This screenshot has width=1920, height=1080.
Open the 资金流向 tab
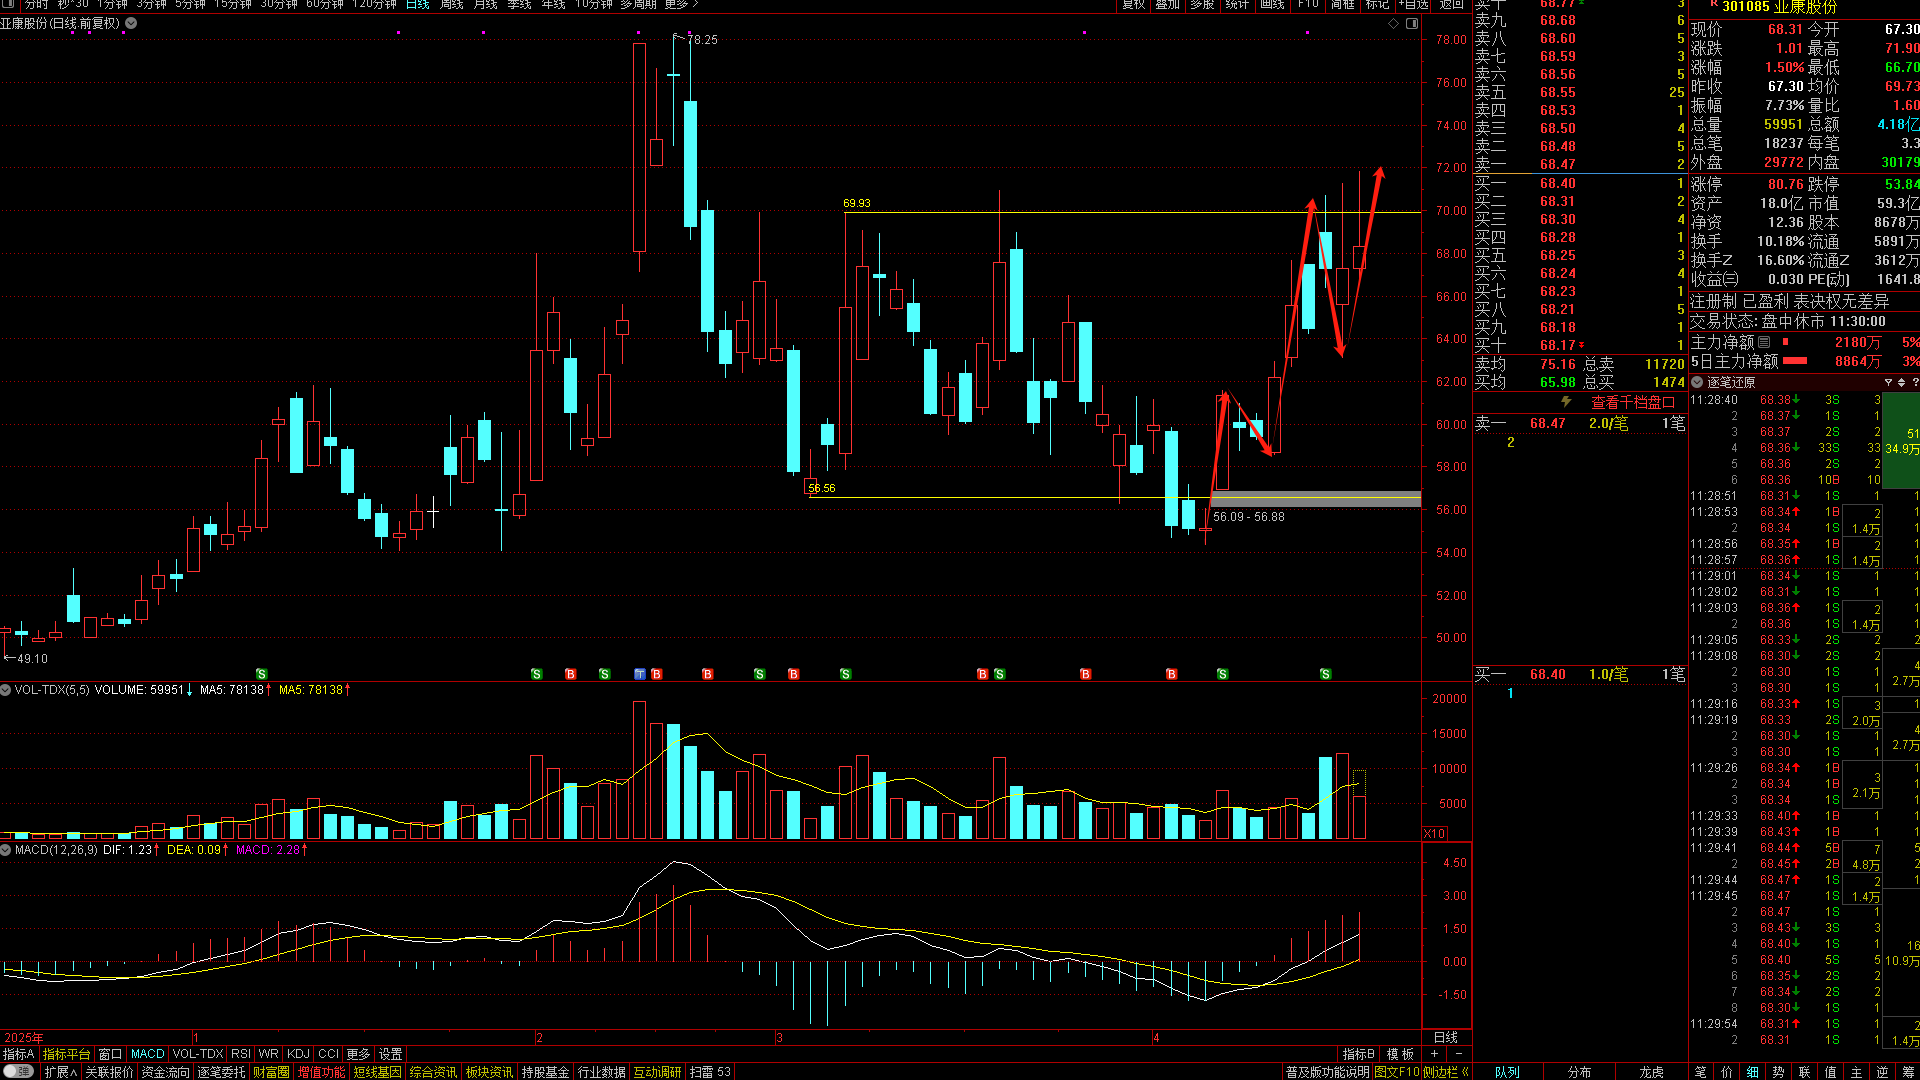(x=165, y=1072)
